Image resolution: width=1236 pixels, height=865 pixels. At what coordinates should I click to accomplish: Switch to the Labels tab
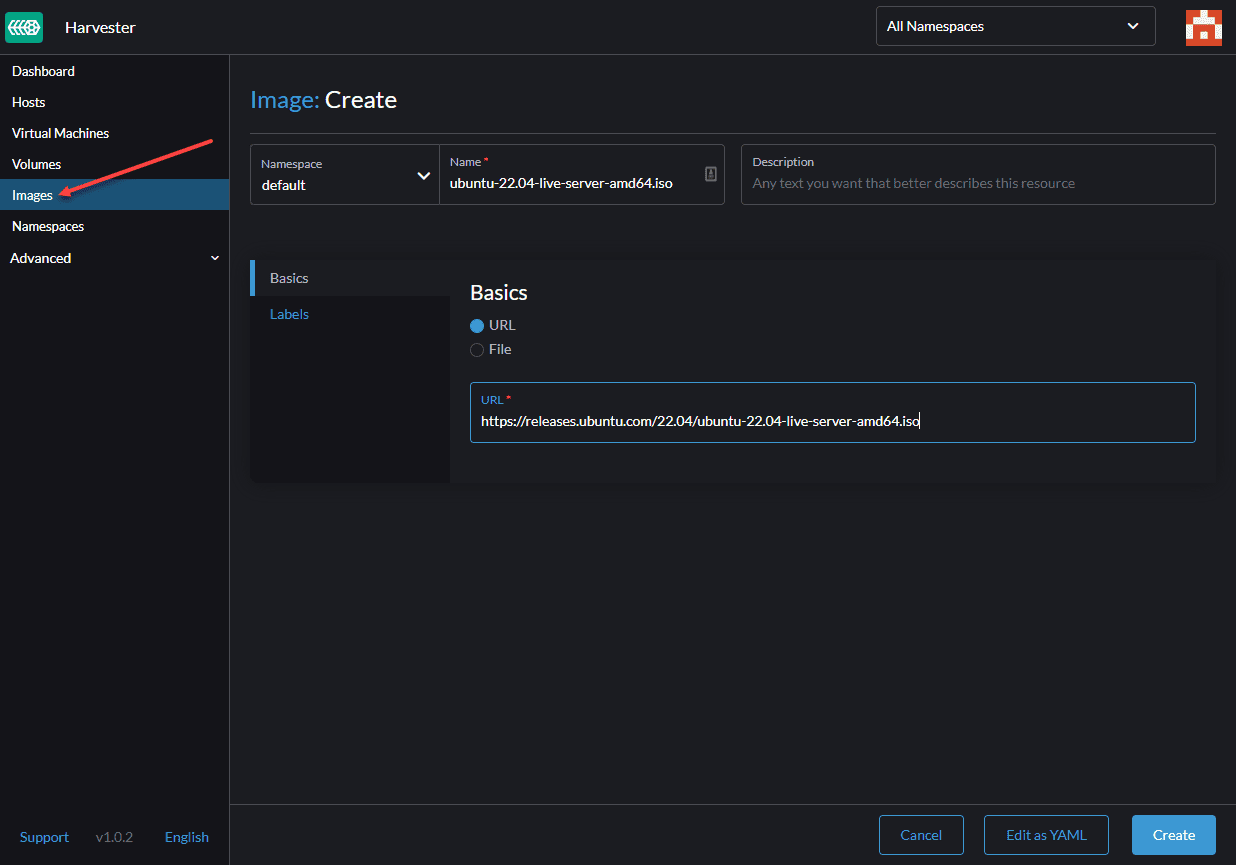coord(289,314)
